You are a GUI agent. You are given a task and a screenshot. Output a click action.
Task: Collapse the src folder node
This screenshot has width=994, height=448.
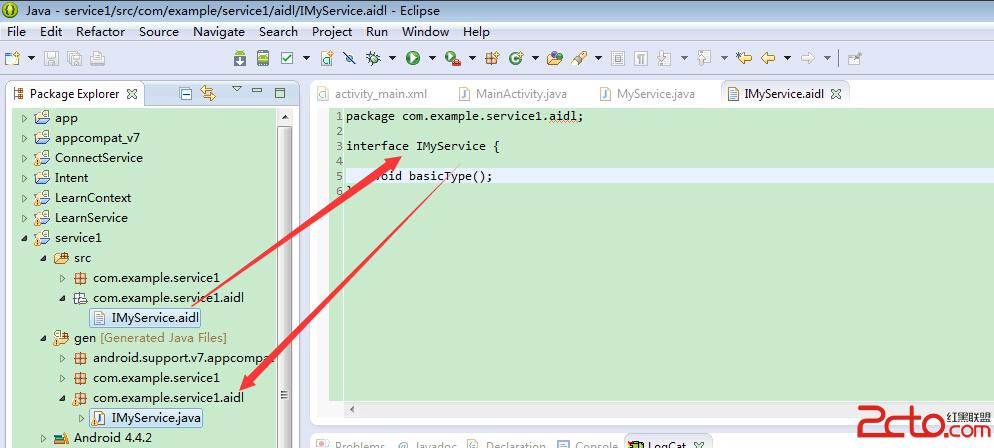43,259
